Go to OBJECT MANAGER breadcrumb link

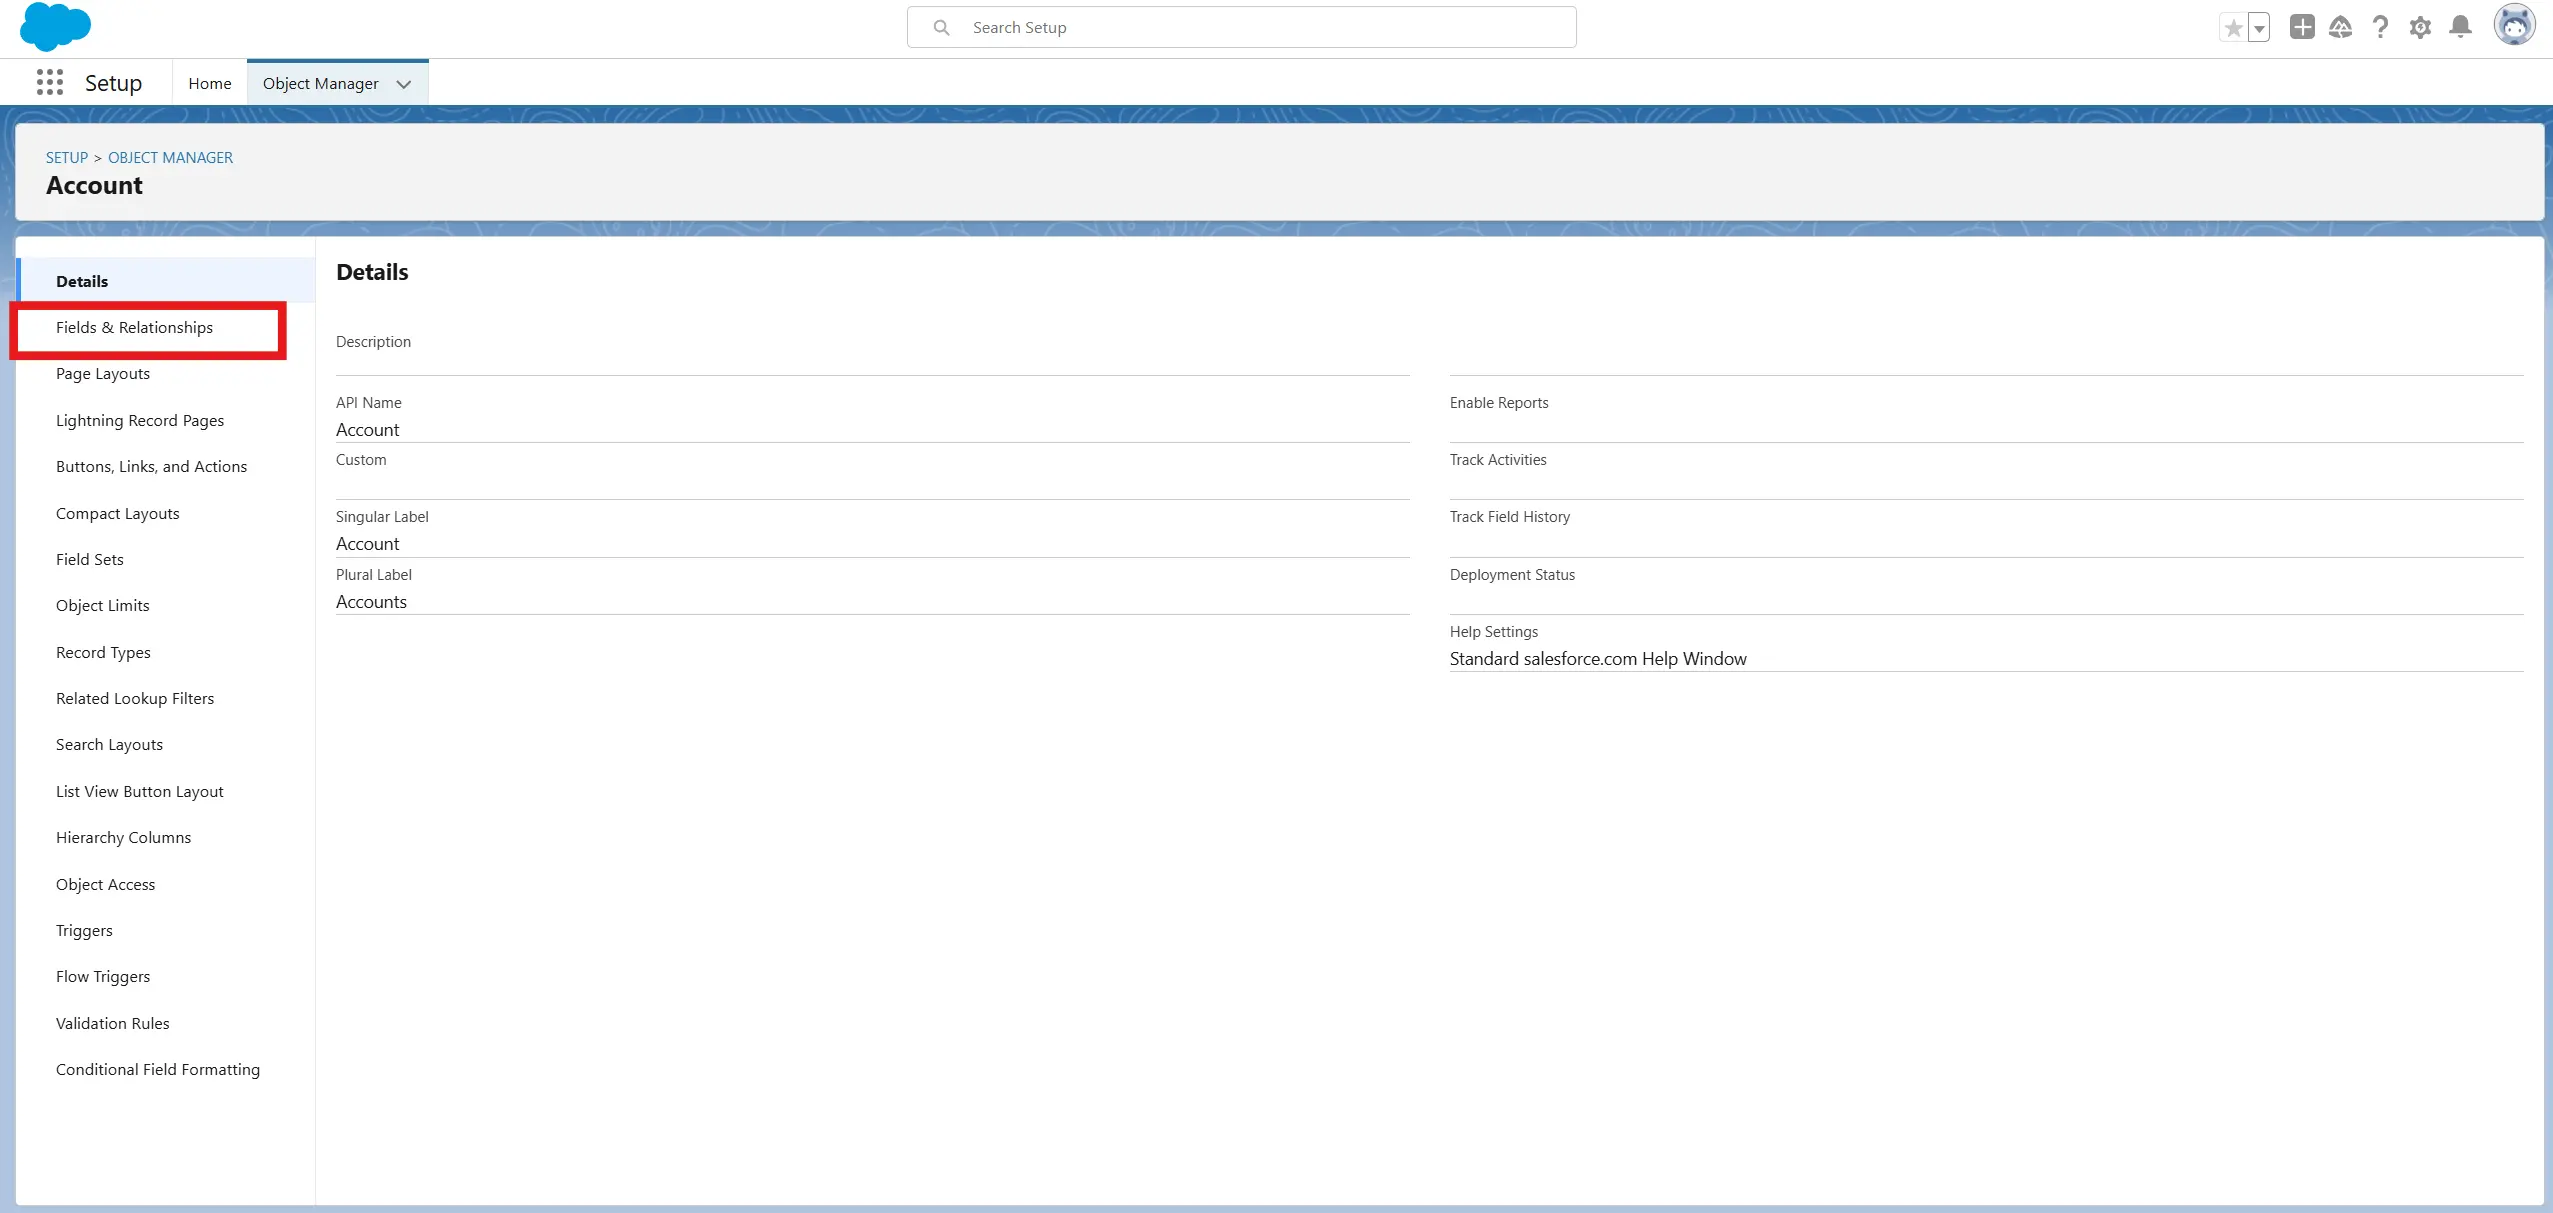(170, 158)
